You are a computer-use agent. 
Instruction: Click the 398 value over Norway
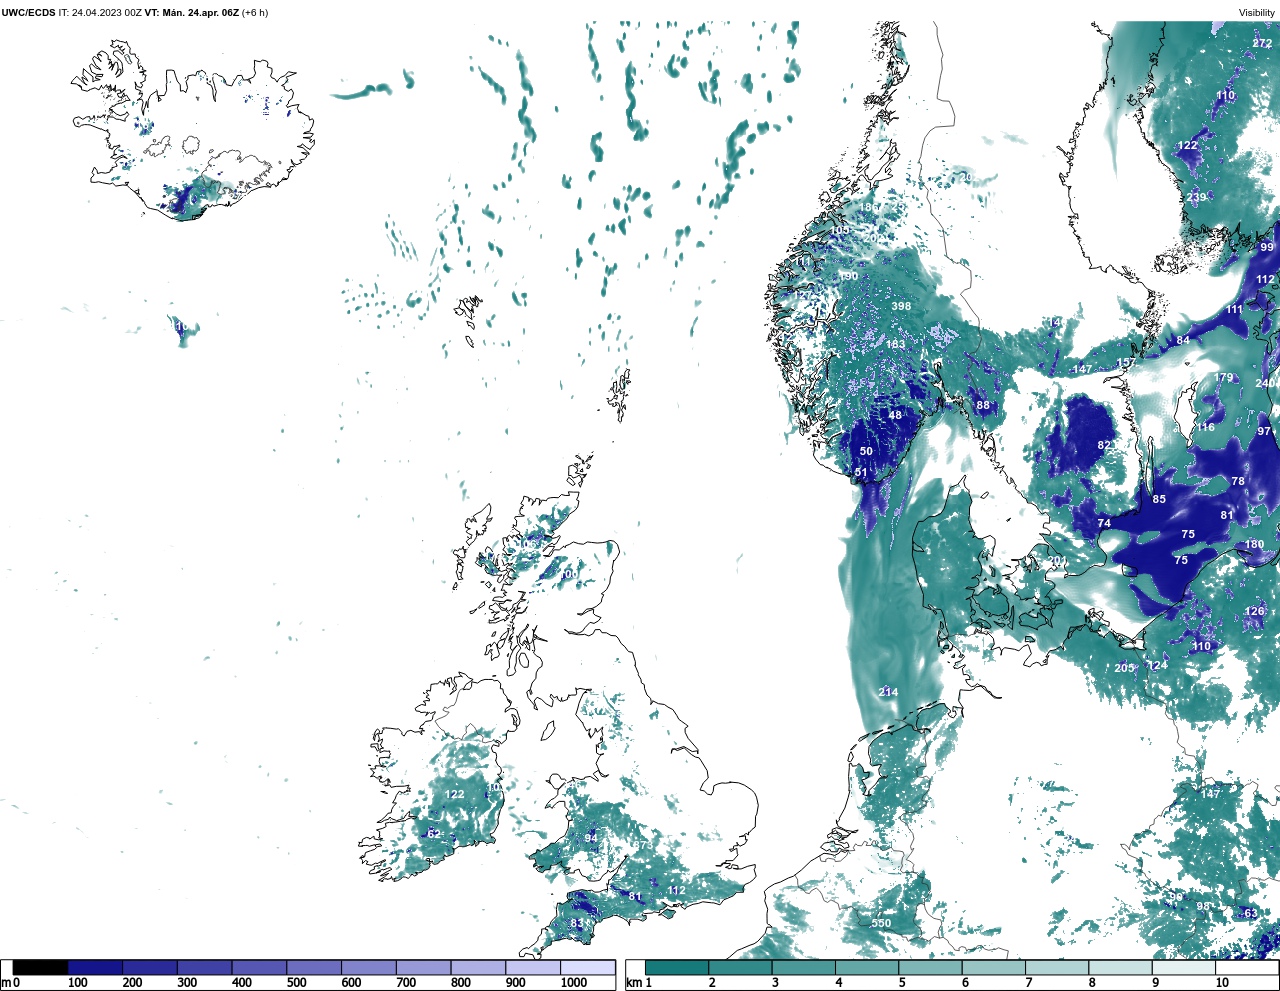tap(901, 306)
